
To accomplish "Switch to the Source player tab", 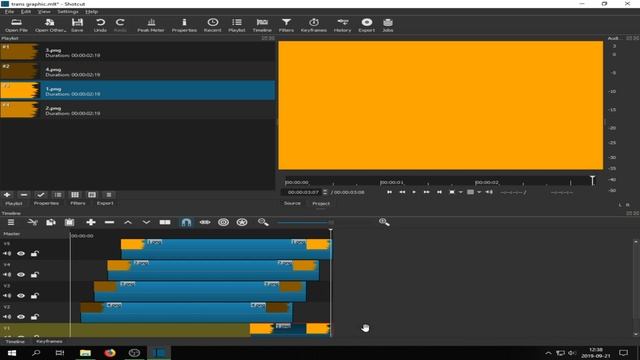I will click(292, 203).
